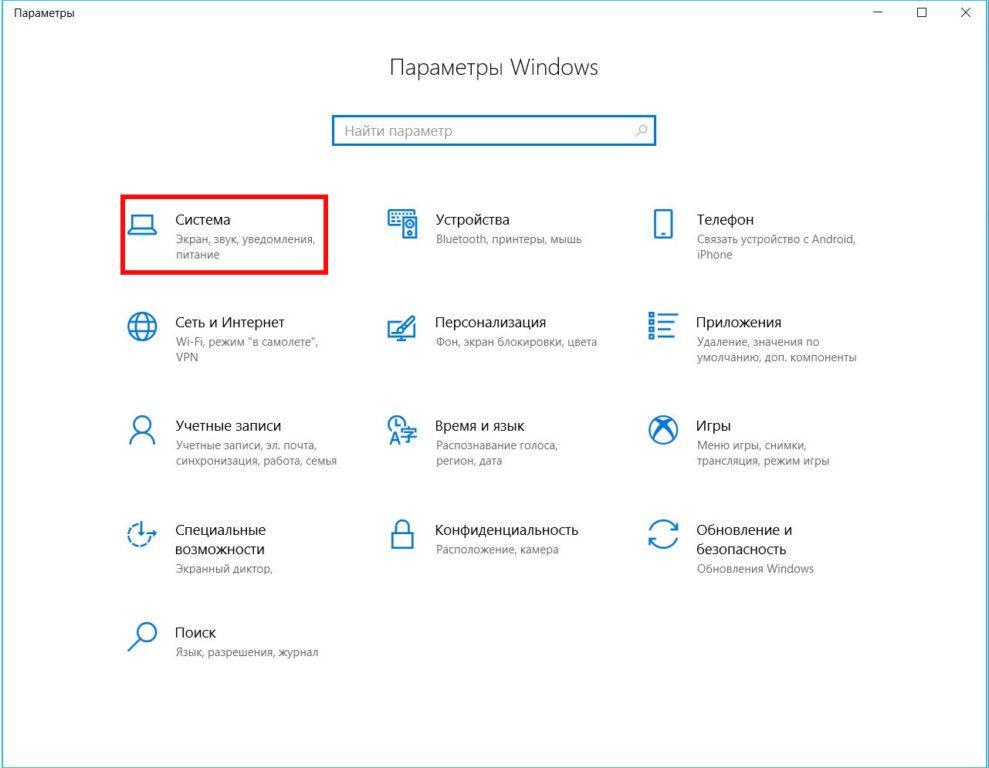
Task: Click the Update and Security arrows icon
Action: [x=663, y=534]
